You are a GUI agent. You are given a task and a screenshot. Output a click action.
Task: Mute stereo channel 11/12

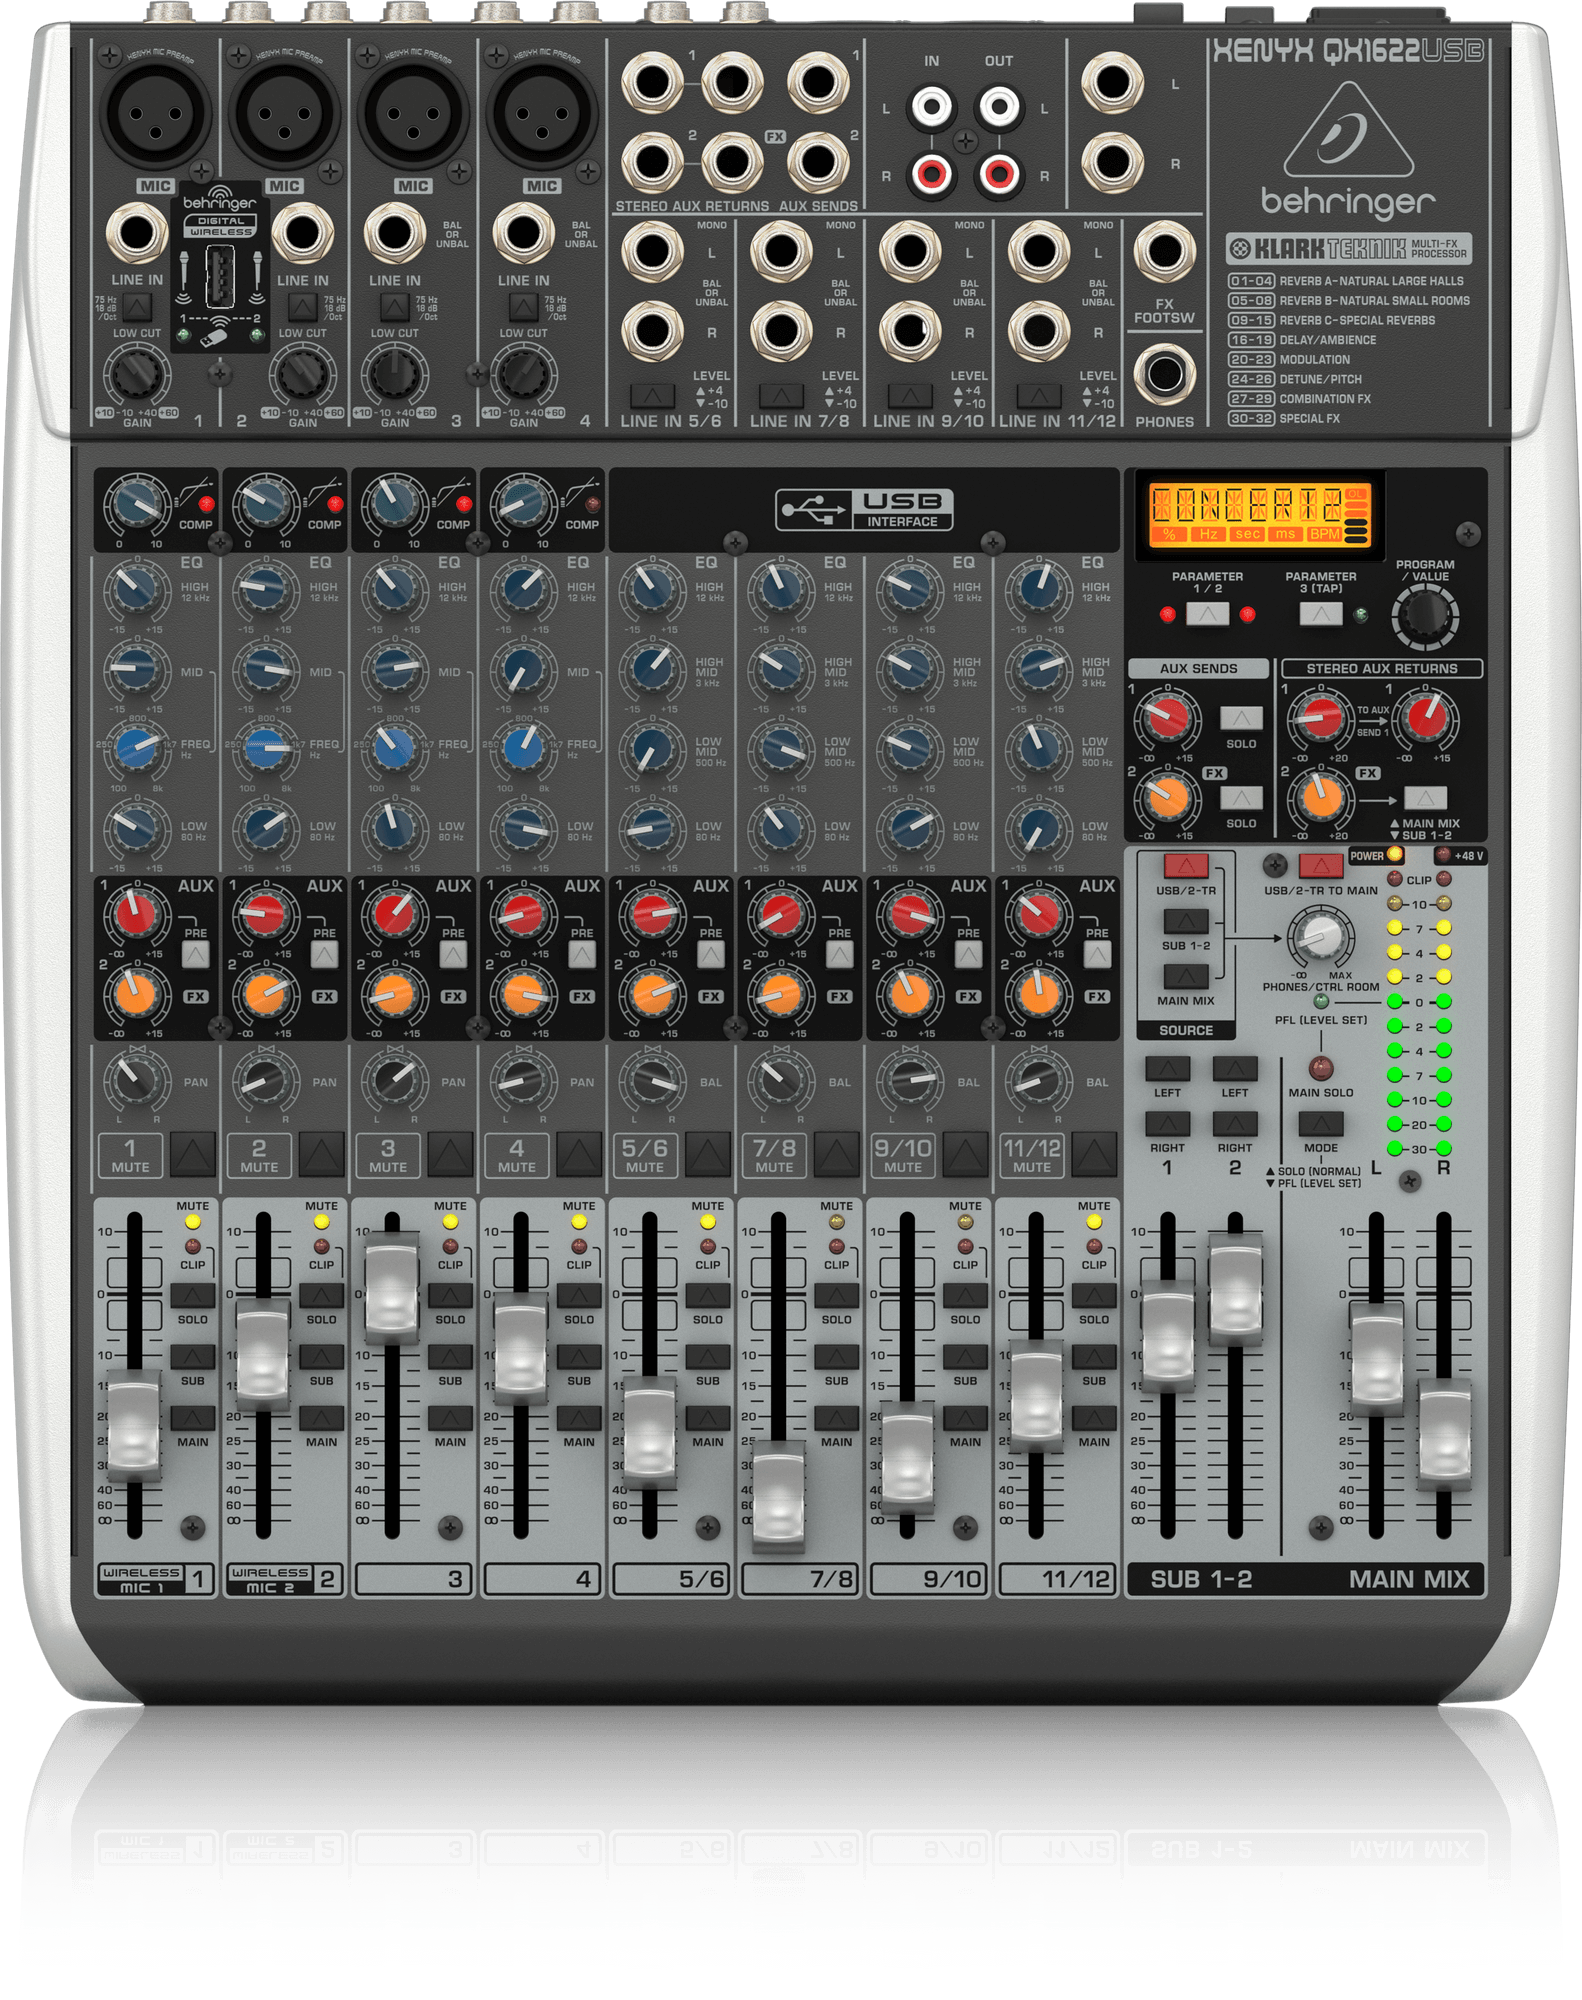1095,1154
